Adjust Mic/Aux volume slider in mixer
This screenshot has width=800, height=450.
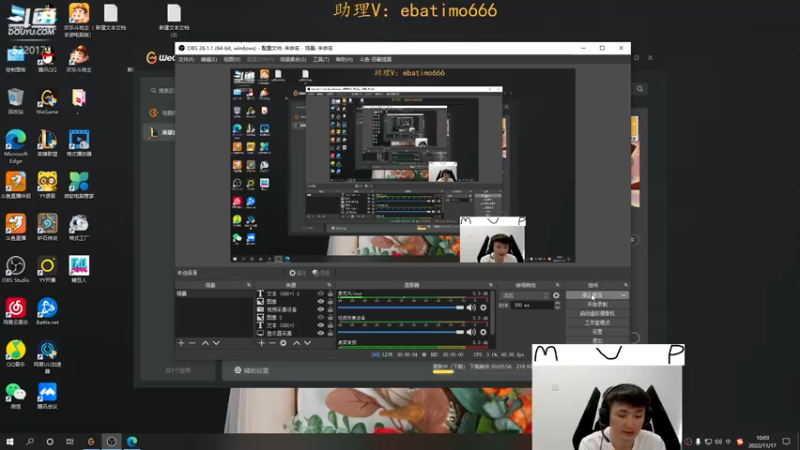[x=401, y=307]
